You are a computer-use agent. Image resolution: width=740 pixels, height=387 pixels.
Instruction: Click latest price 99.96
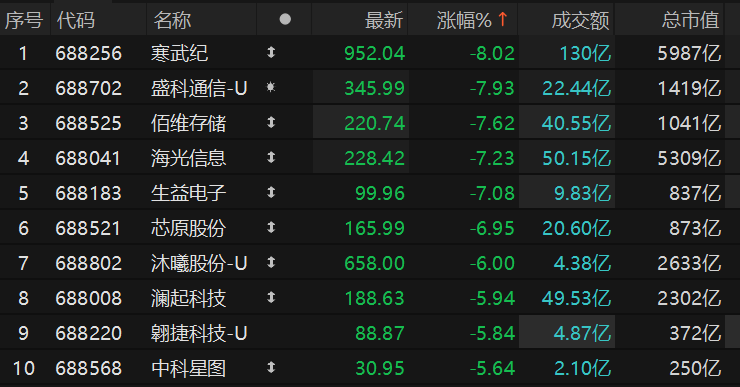[x=380, y=193]
